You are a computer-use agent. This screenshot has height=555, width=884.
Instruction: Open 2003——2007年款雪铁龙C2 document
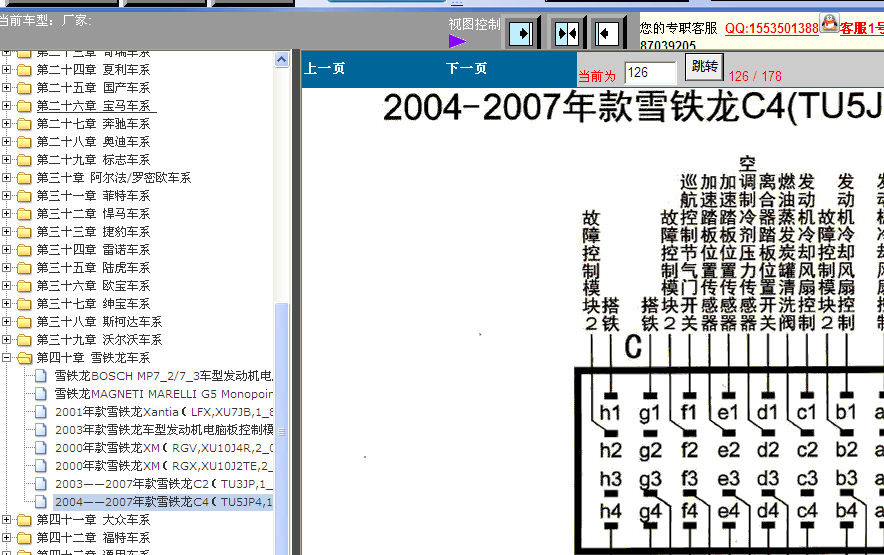click(163, 484)
